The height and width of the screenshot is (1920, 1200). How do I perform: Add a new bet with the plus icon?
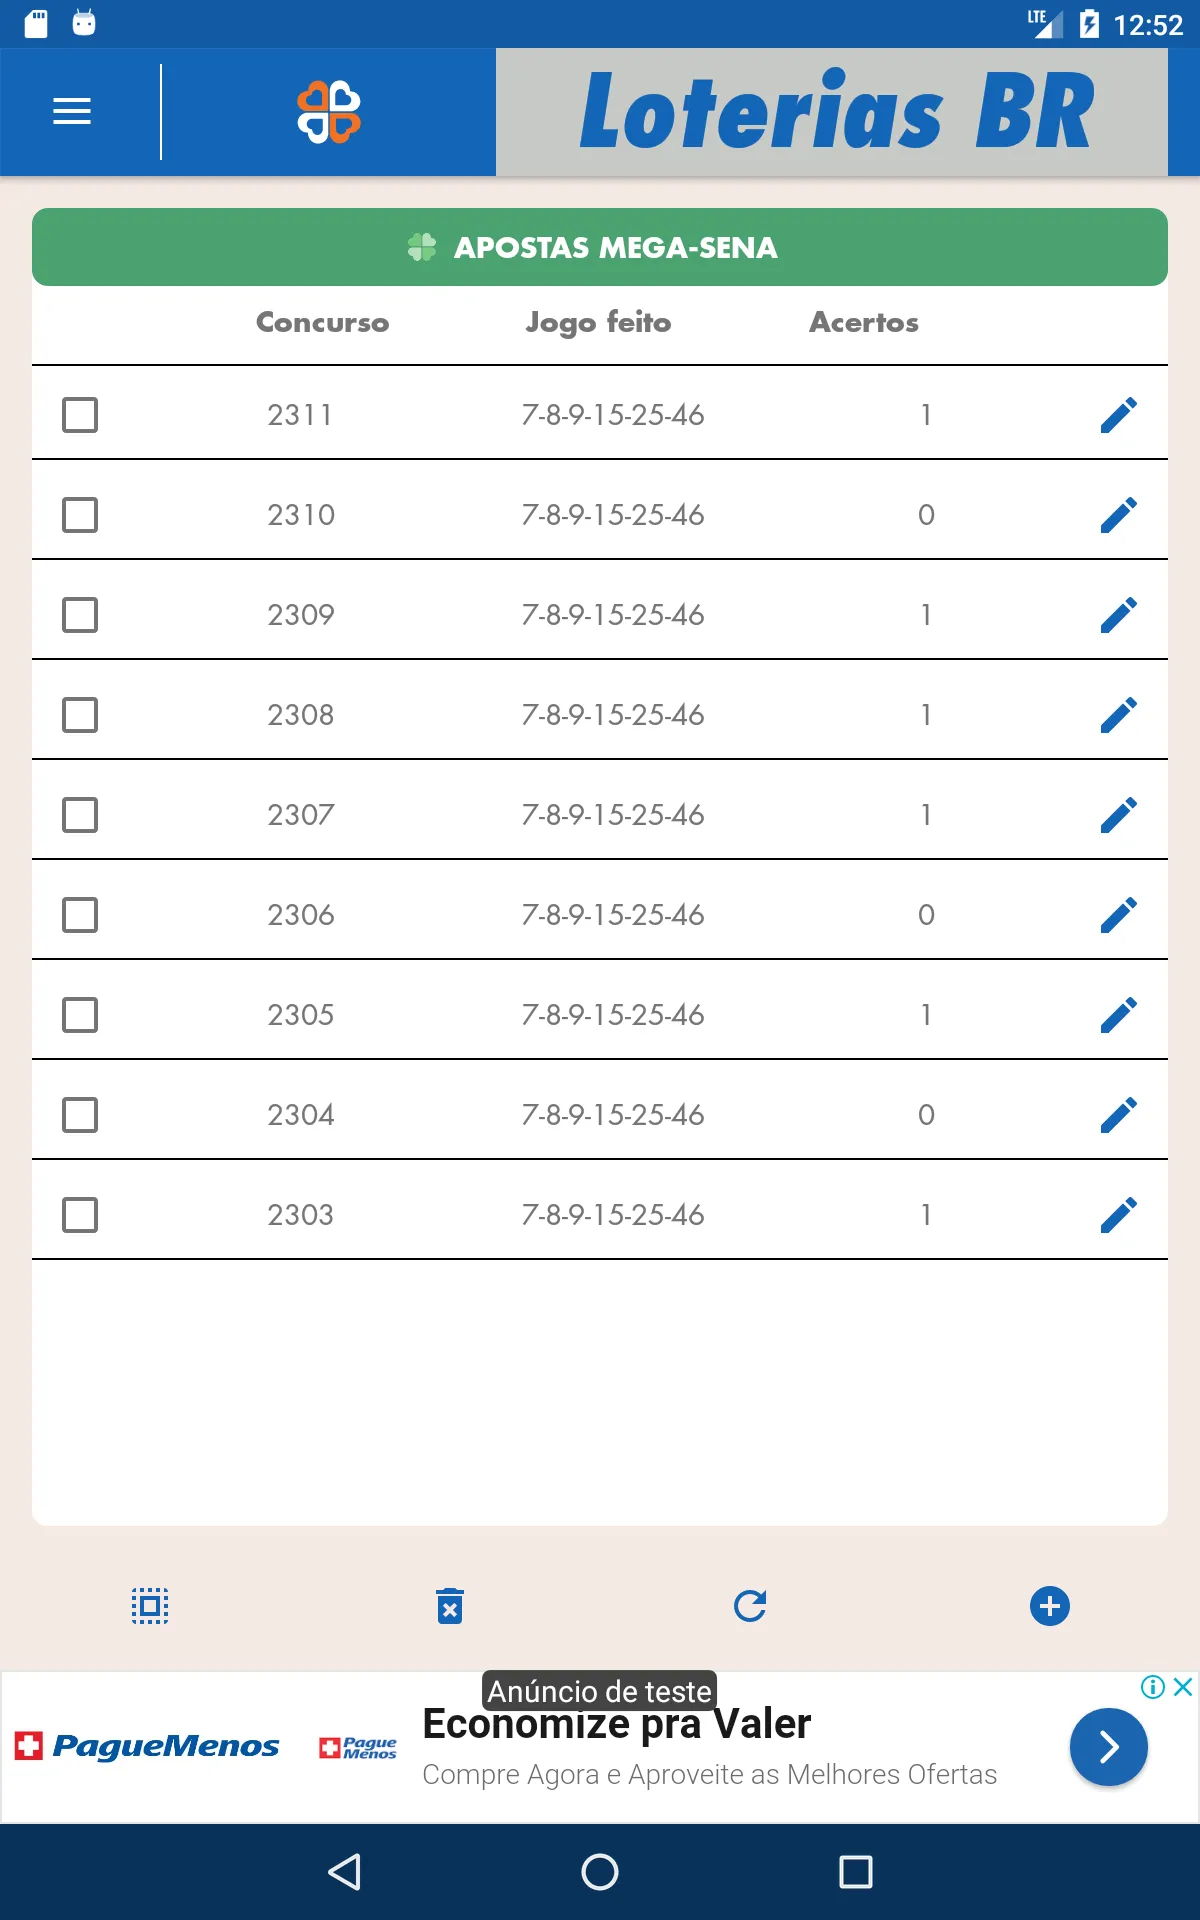coord(1050,1606)
